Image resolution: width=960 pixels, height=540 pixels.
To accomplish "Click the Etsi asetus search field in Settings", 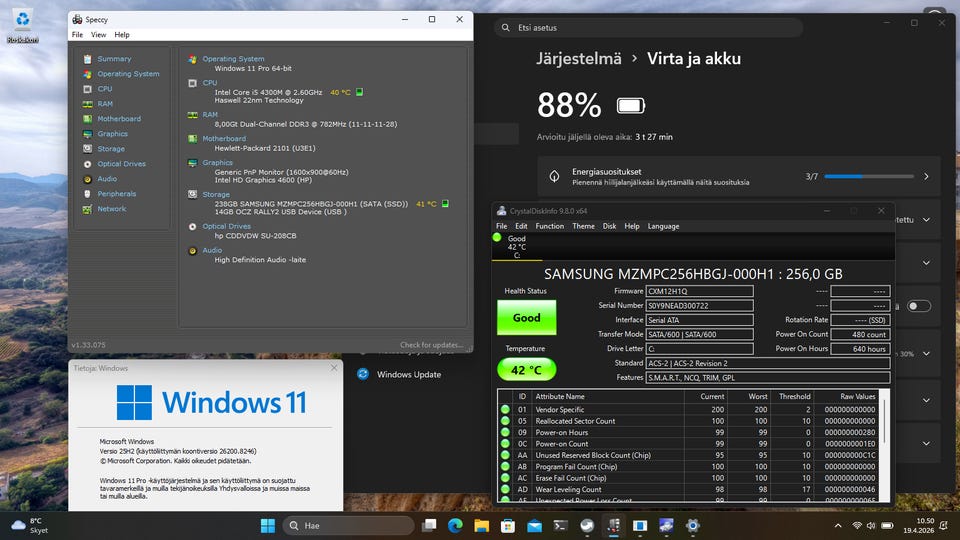I will [648, 28].
